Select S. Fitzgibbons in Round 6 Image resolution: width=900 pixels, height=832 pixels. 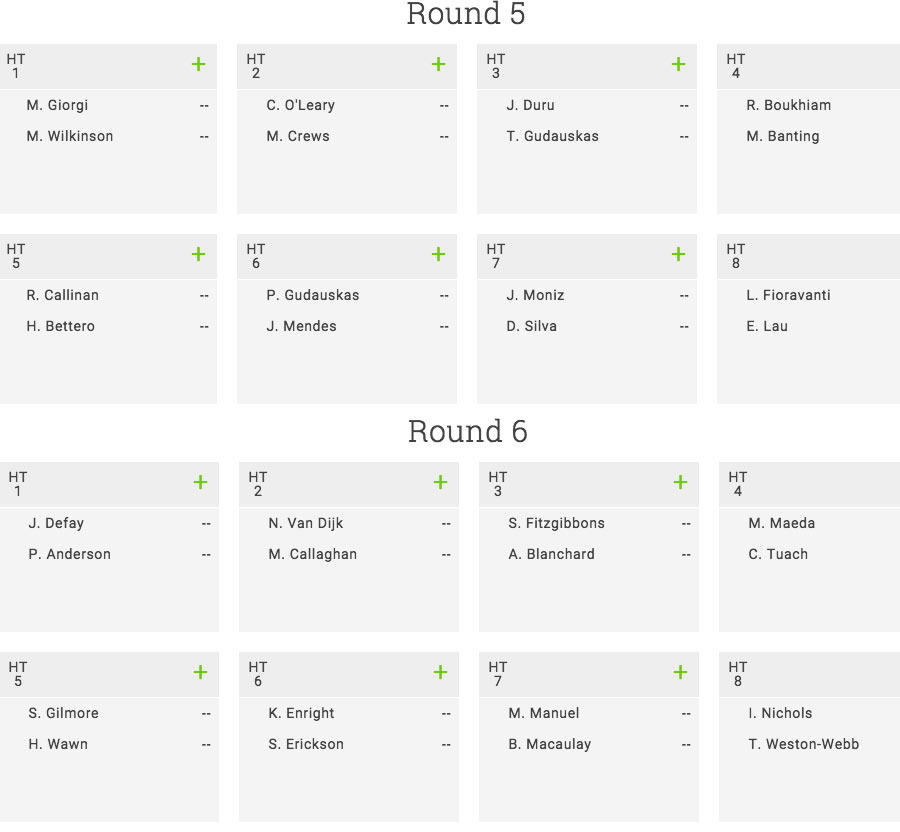click(556, 523)
